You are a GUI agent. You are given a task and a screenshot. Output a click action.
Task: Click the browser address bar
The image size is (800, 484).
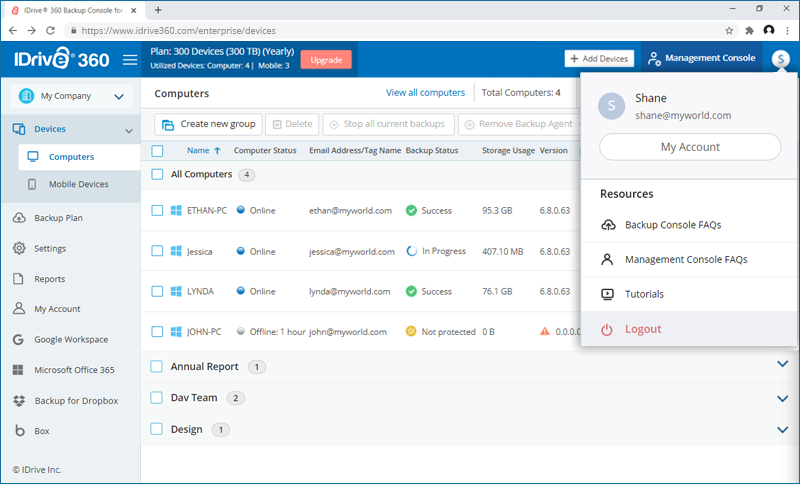(400, 31)
